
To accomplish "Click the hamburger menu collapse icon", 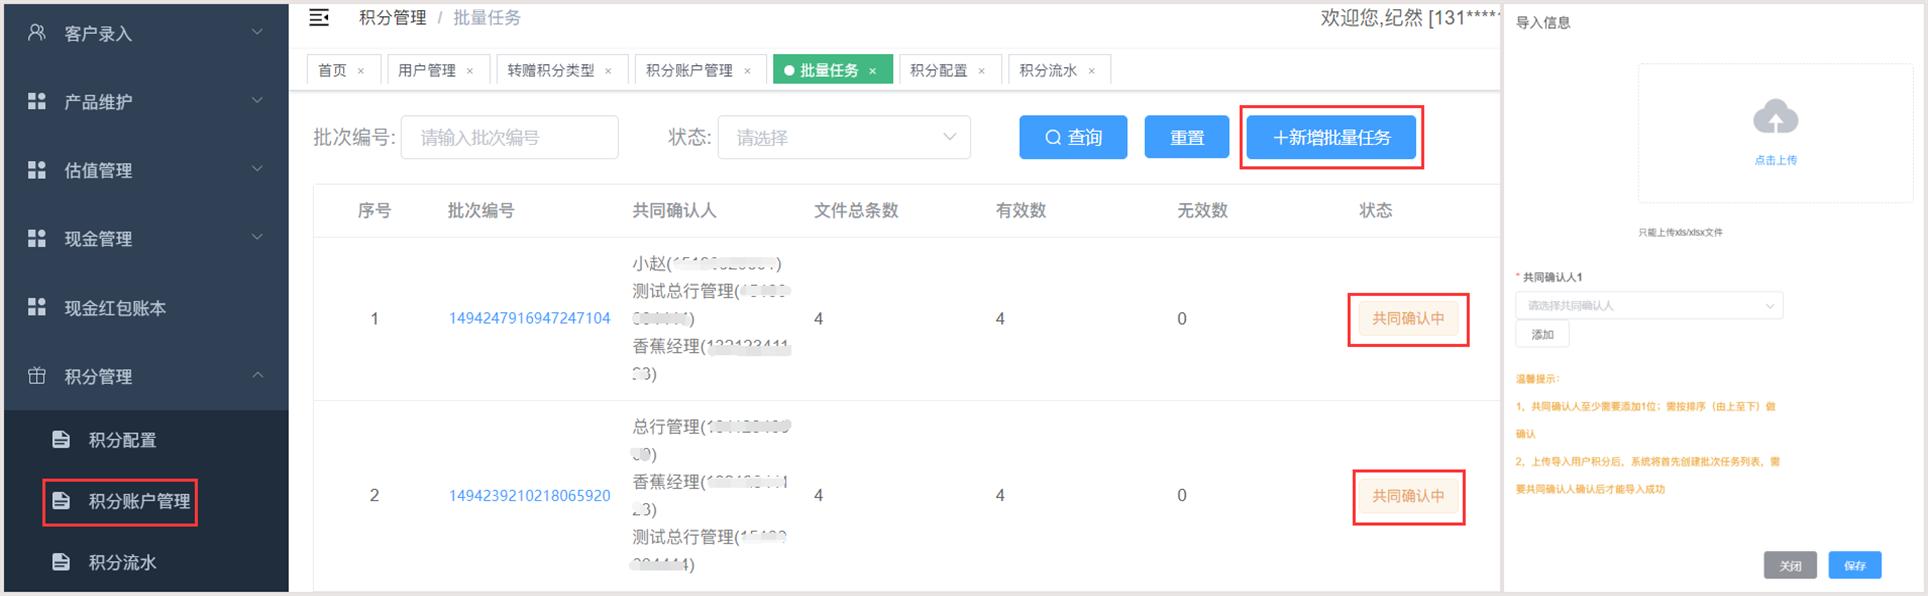I will click(x=319, y=18).
